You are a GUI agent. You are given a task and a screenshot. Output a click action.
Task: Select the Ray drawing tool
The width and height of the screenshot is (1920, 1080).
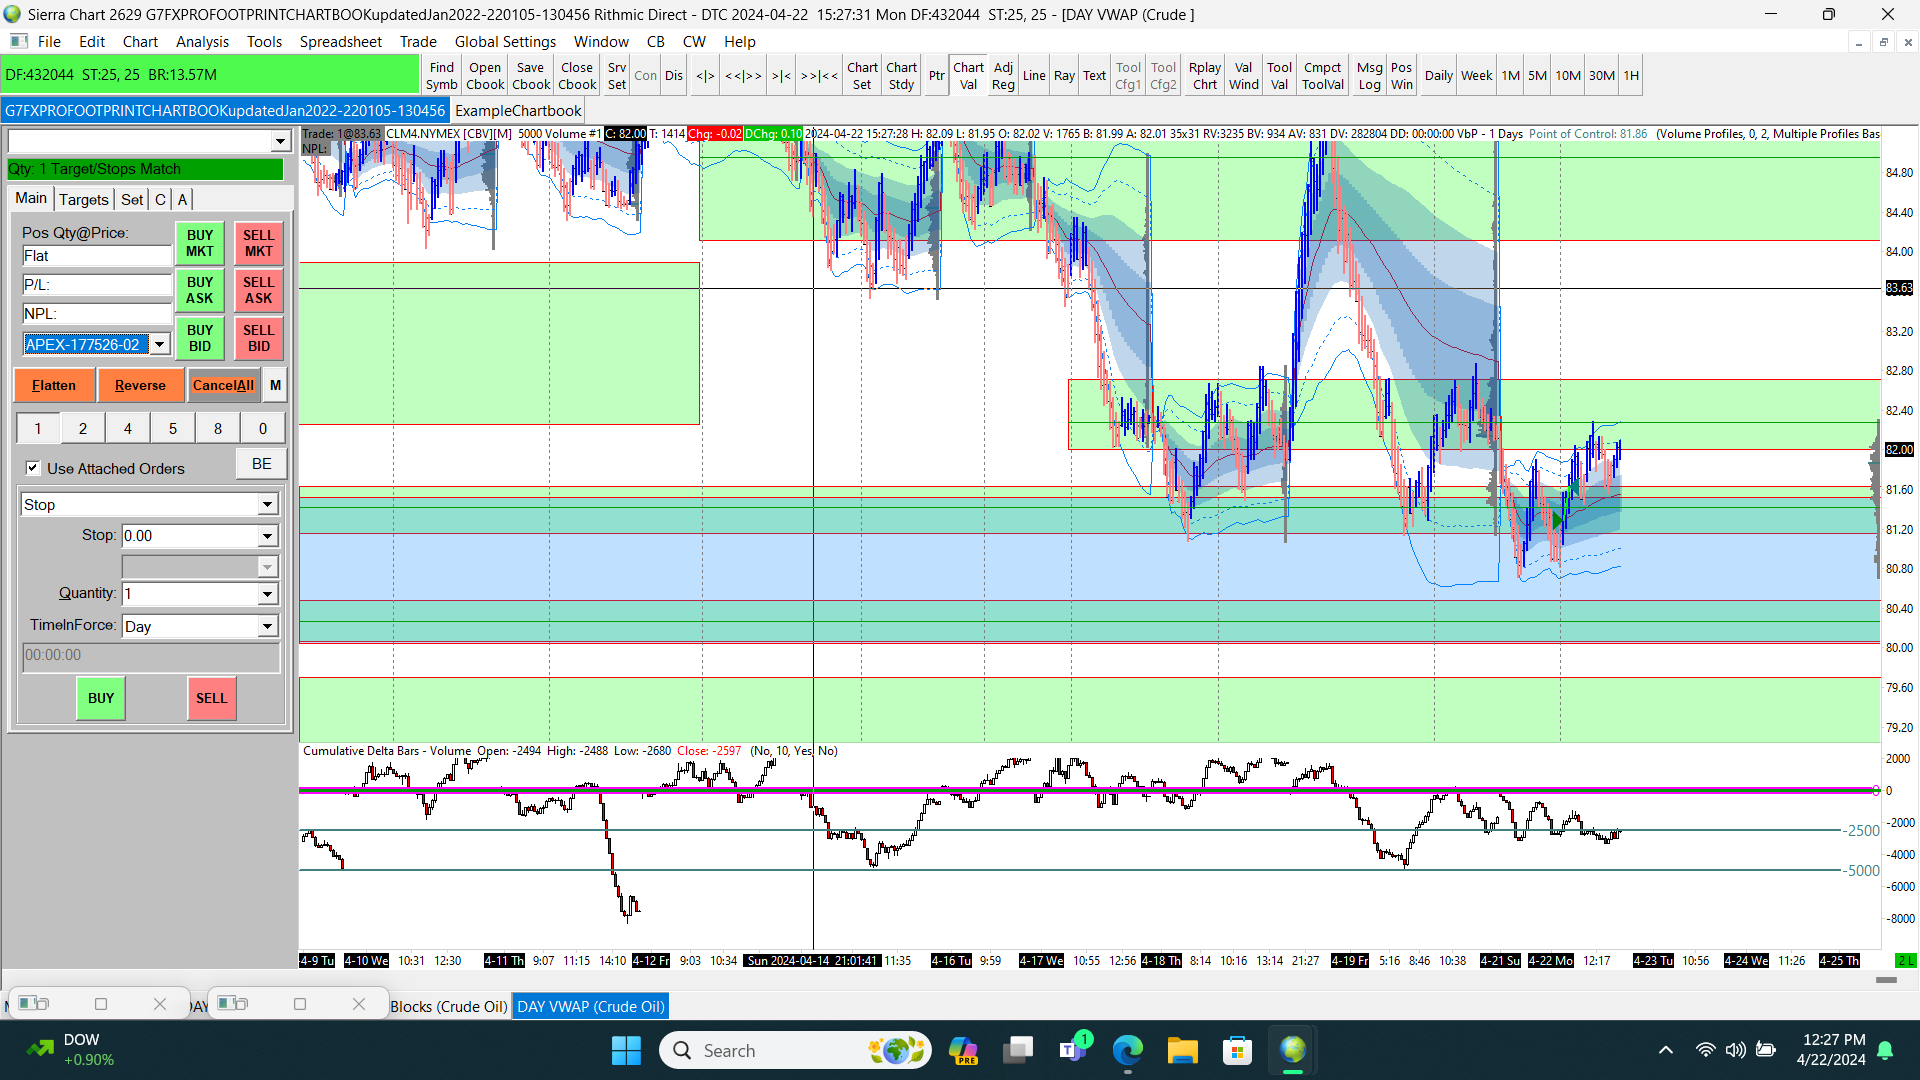pyautogui.click(x=1064, y=76)
